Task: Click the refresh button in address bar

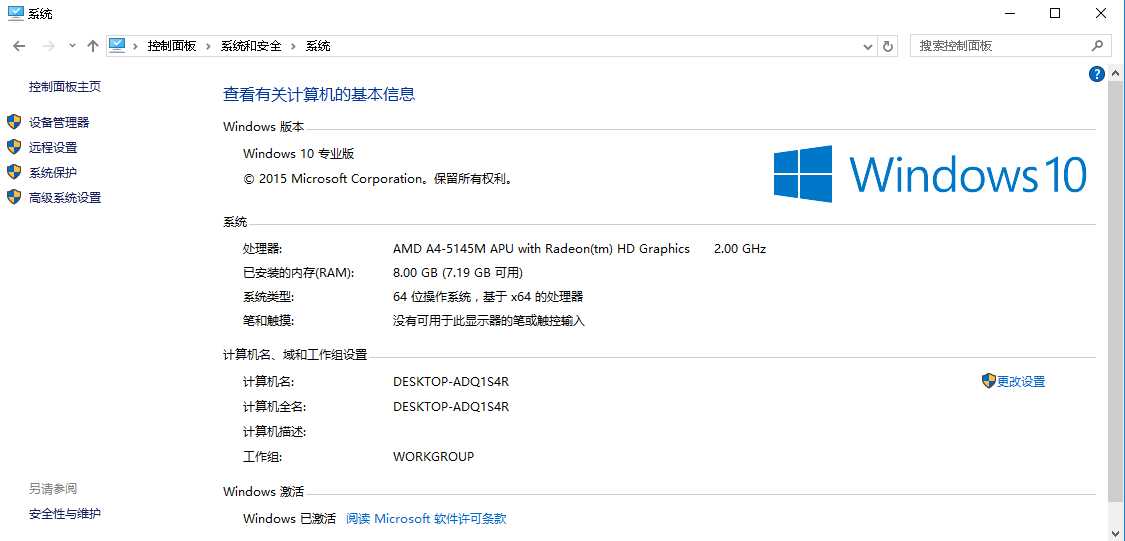Action: (x=888, y=46)
